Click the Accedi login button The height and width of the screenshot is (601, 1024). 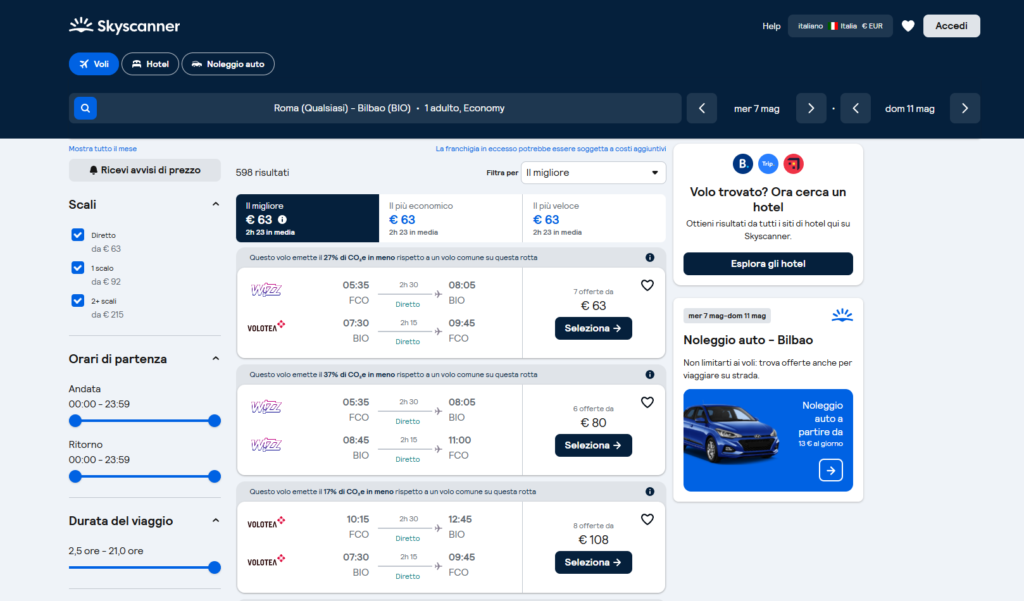(952, 26)
